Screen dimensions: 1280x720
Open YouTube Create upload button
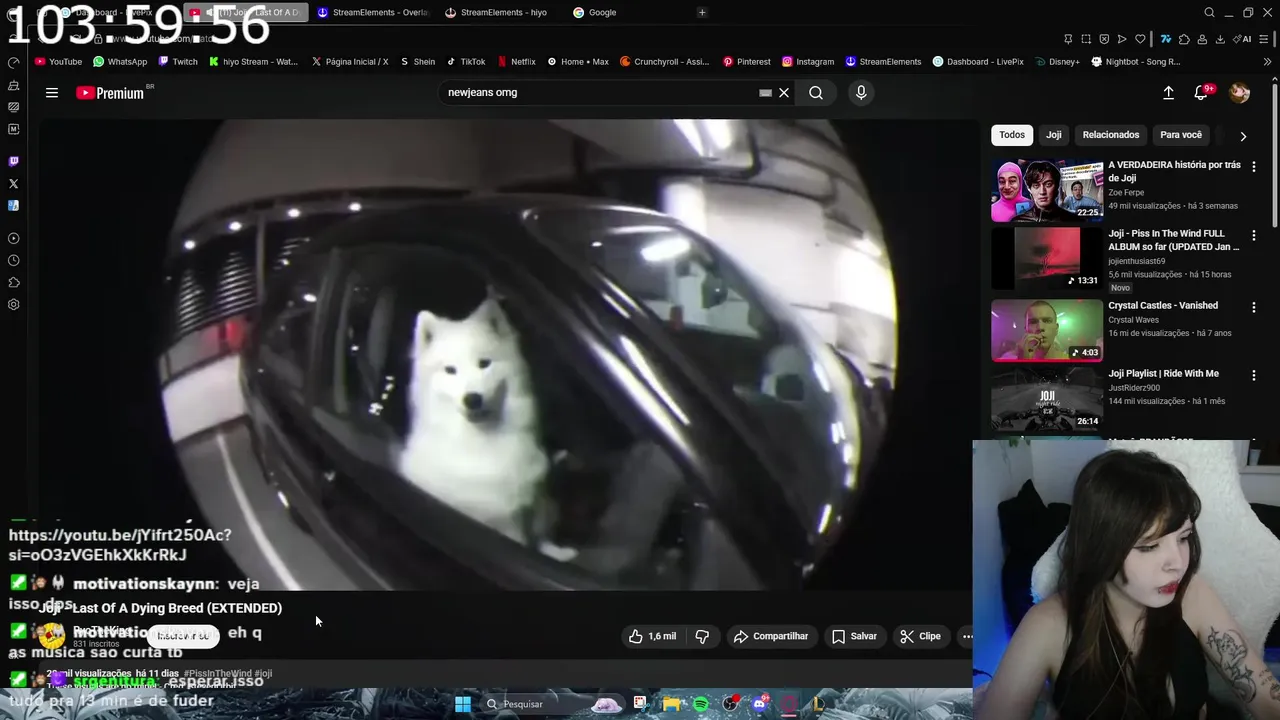pyautogui.click(x=1168, y=93)
